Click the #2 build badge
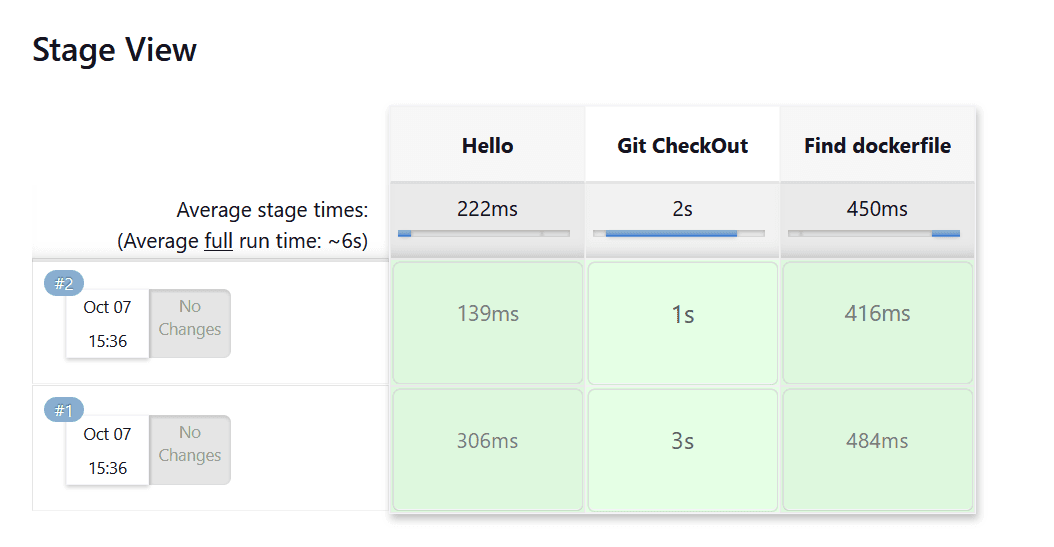The width and height of the screenshot is (1054, 547). click(x=64, y=283)
